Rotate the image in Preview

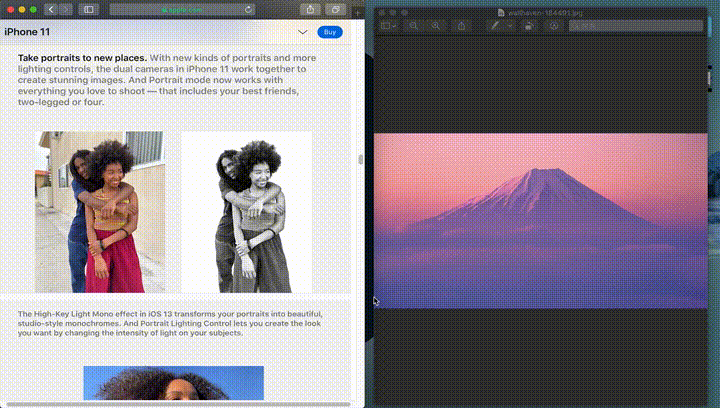click(x=529, y=26)
